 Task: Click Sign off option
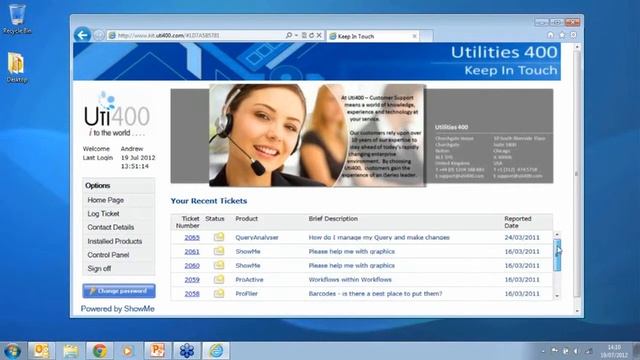click(99, 269)
